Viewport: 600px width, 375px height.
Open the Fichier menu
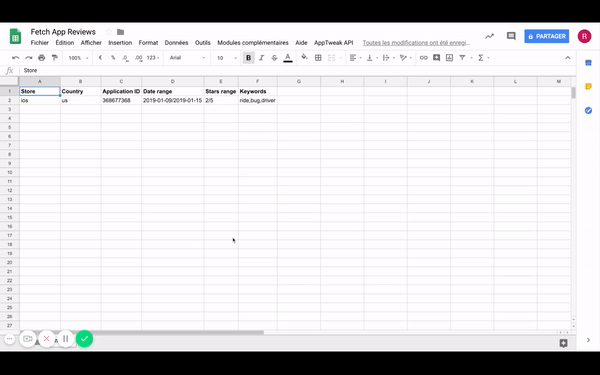click(40, 43)
